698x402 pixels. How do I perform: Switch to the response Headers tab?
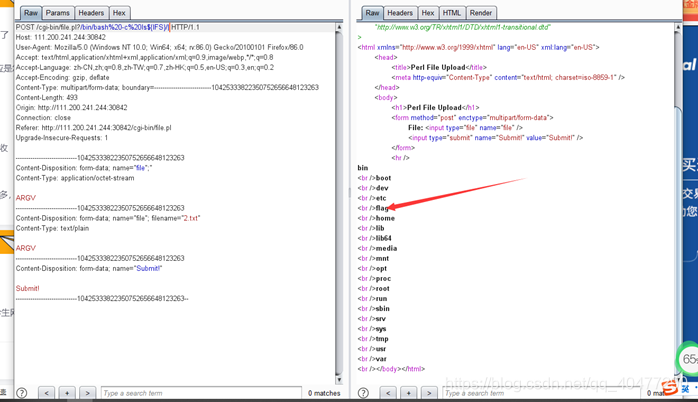[400, 13]
